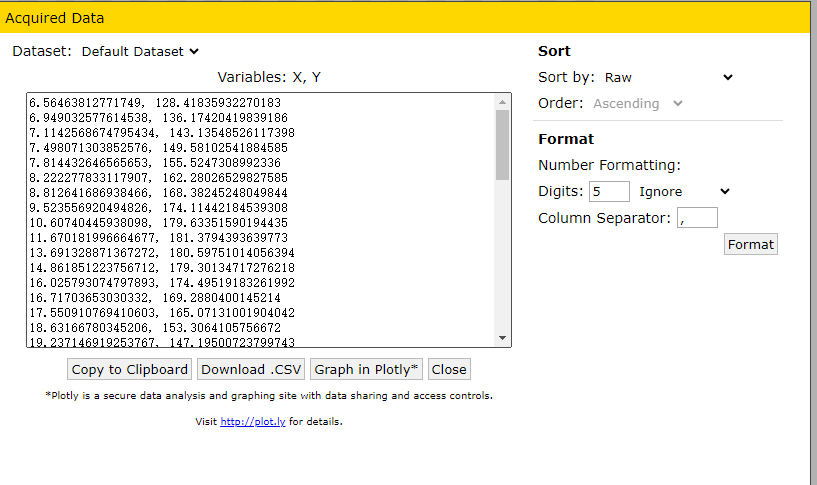
Task: Click Copy to Clipboard button
Action: pos(129,369)
